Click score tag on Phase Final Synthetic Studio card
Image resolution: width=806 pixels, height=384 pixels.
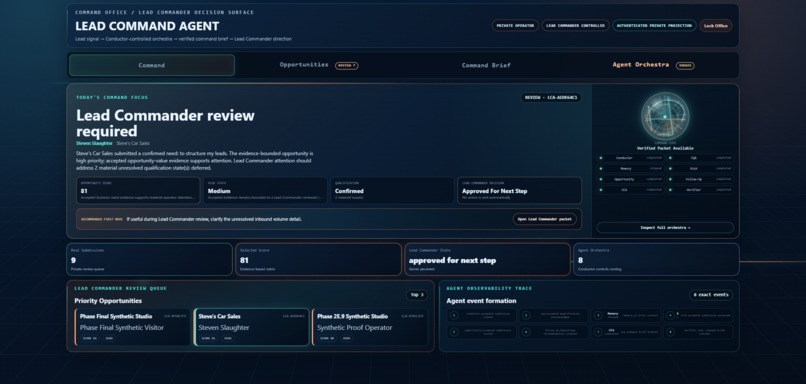(89, 338)
